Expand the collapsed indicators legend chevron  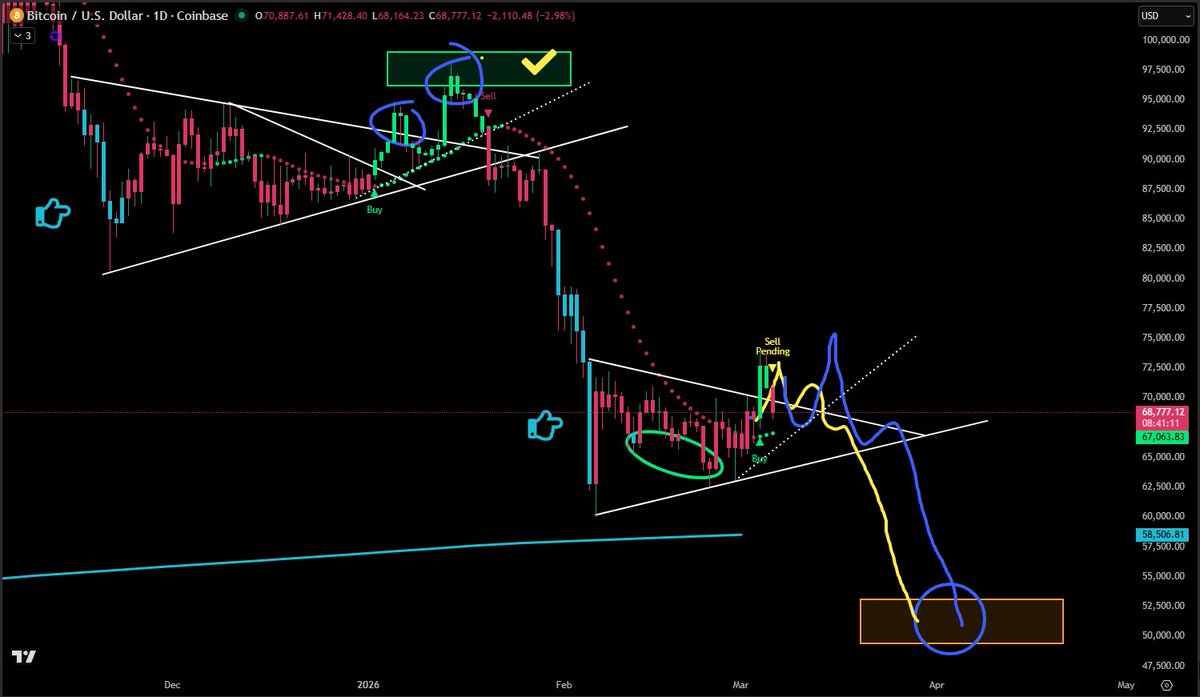18,34
